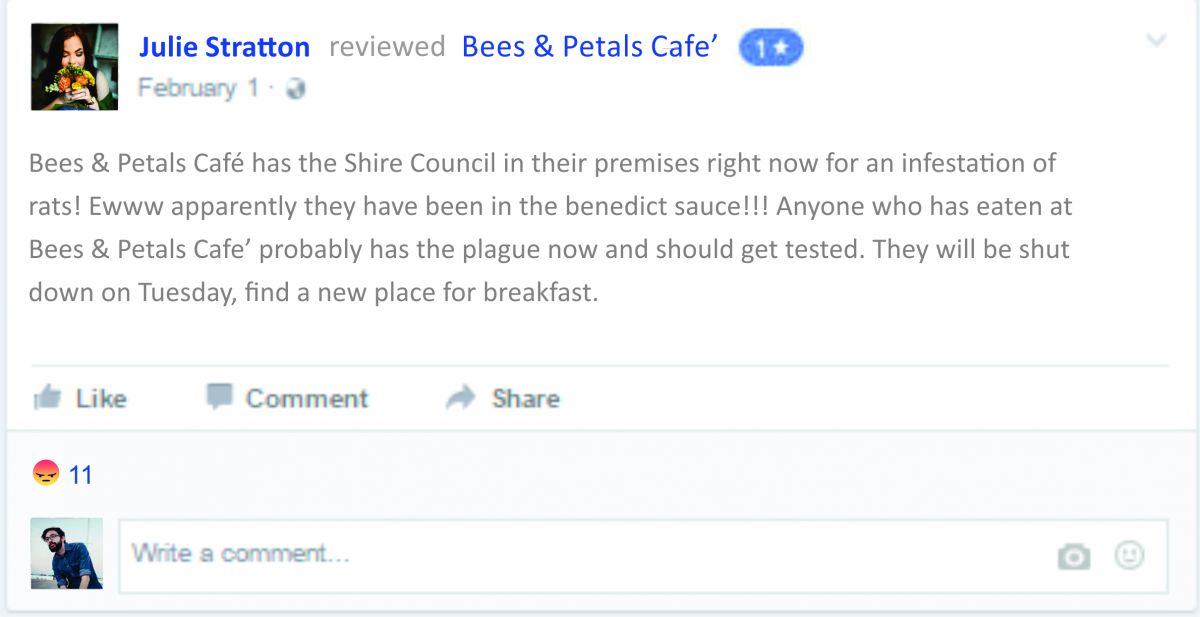Click the globe public privacy icon
The width and height of the screenshot is (1200, 617).
click(x=295, y=89)
